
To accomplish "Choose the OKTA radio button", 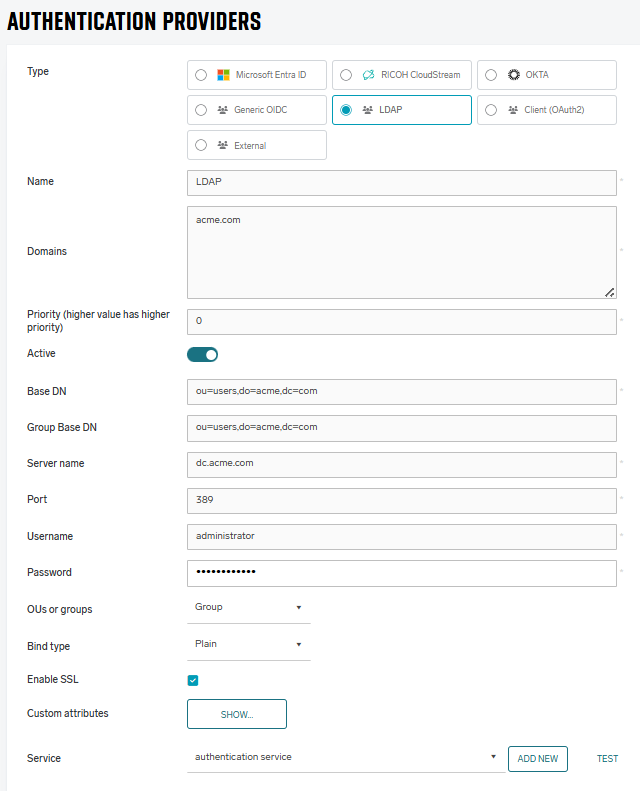I will [x=491, y=75].
